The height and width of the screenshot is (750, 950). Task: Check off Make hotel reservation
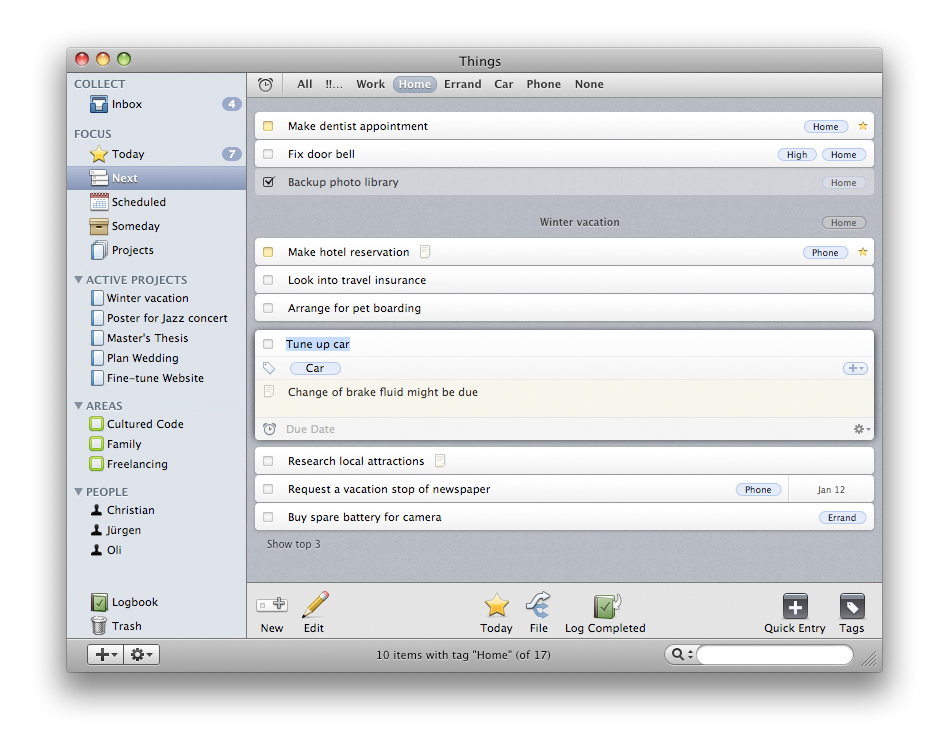coord(268,252)
